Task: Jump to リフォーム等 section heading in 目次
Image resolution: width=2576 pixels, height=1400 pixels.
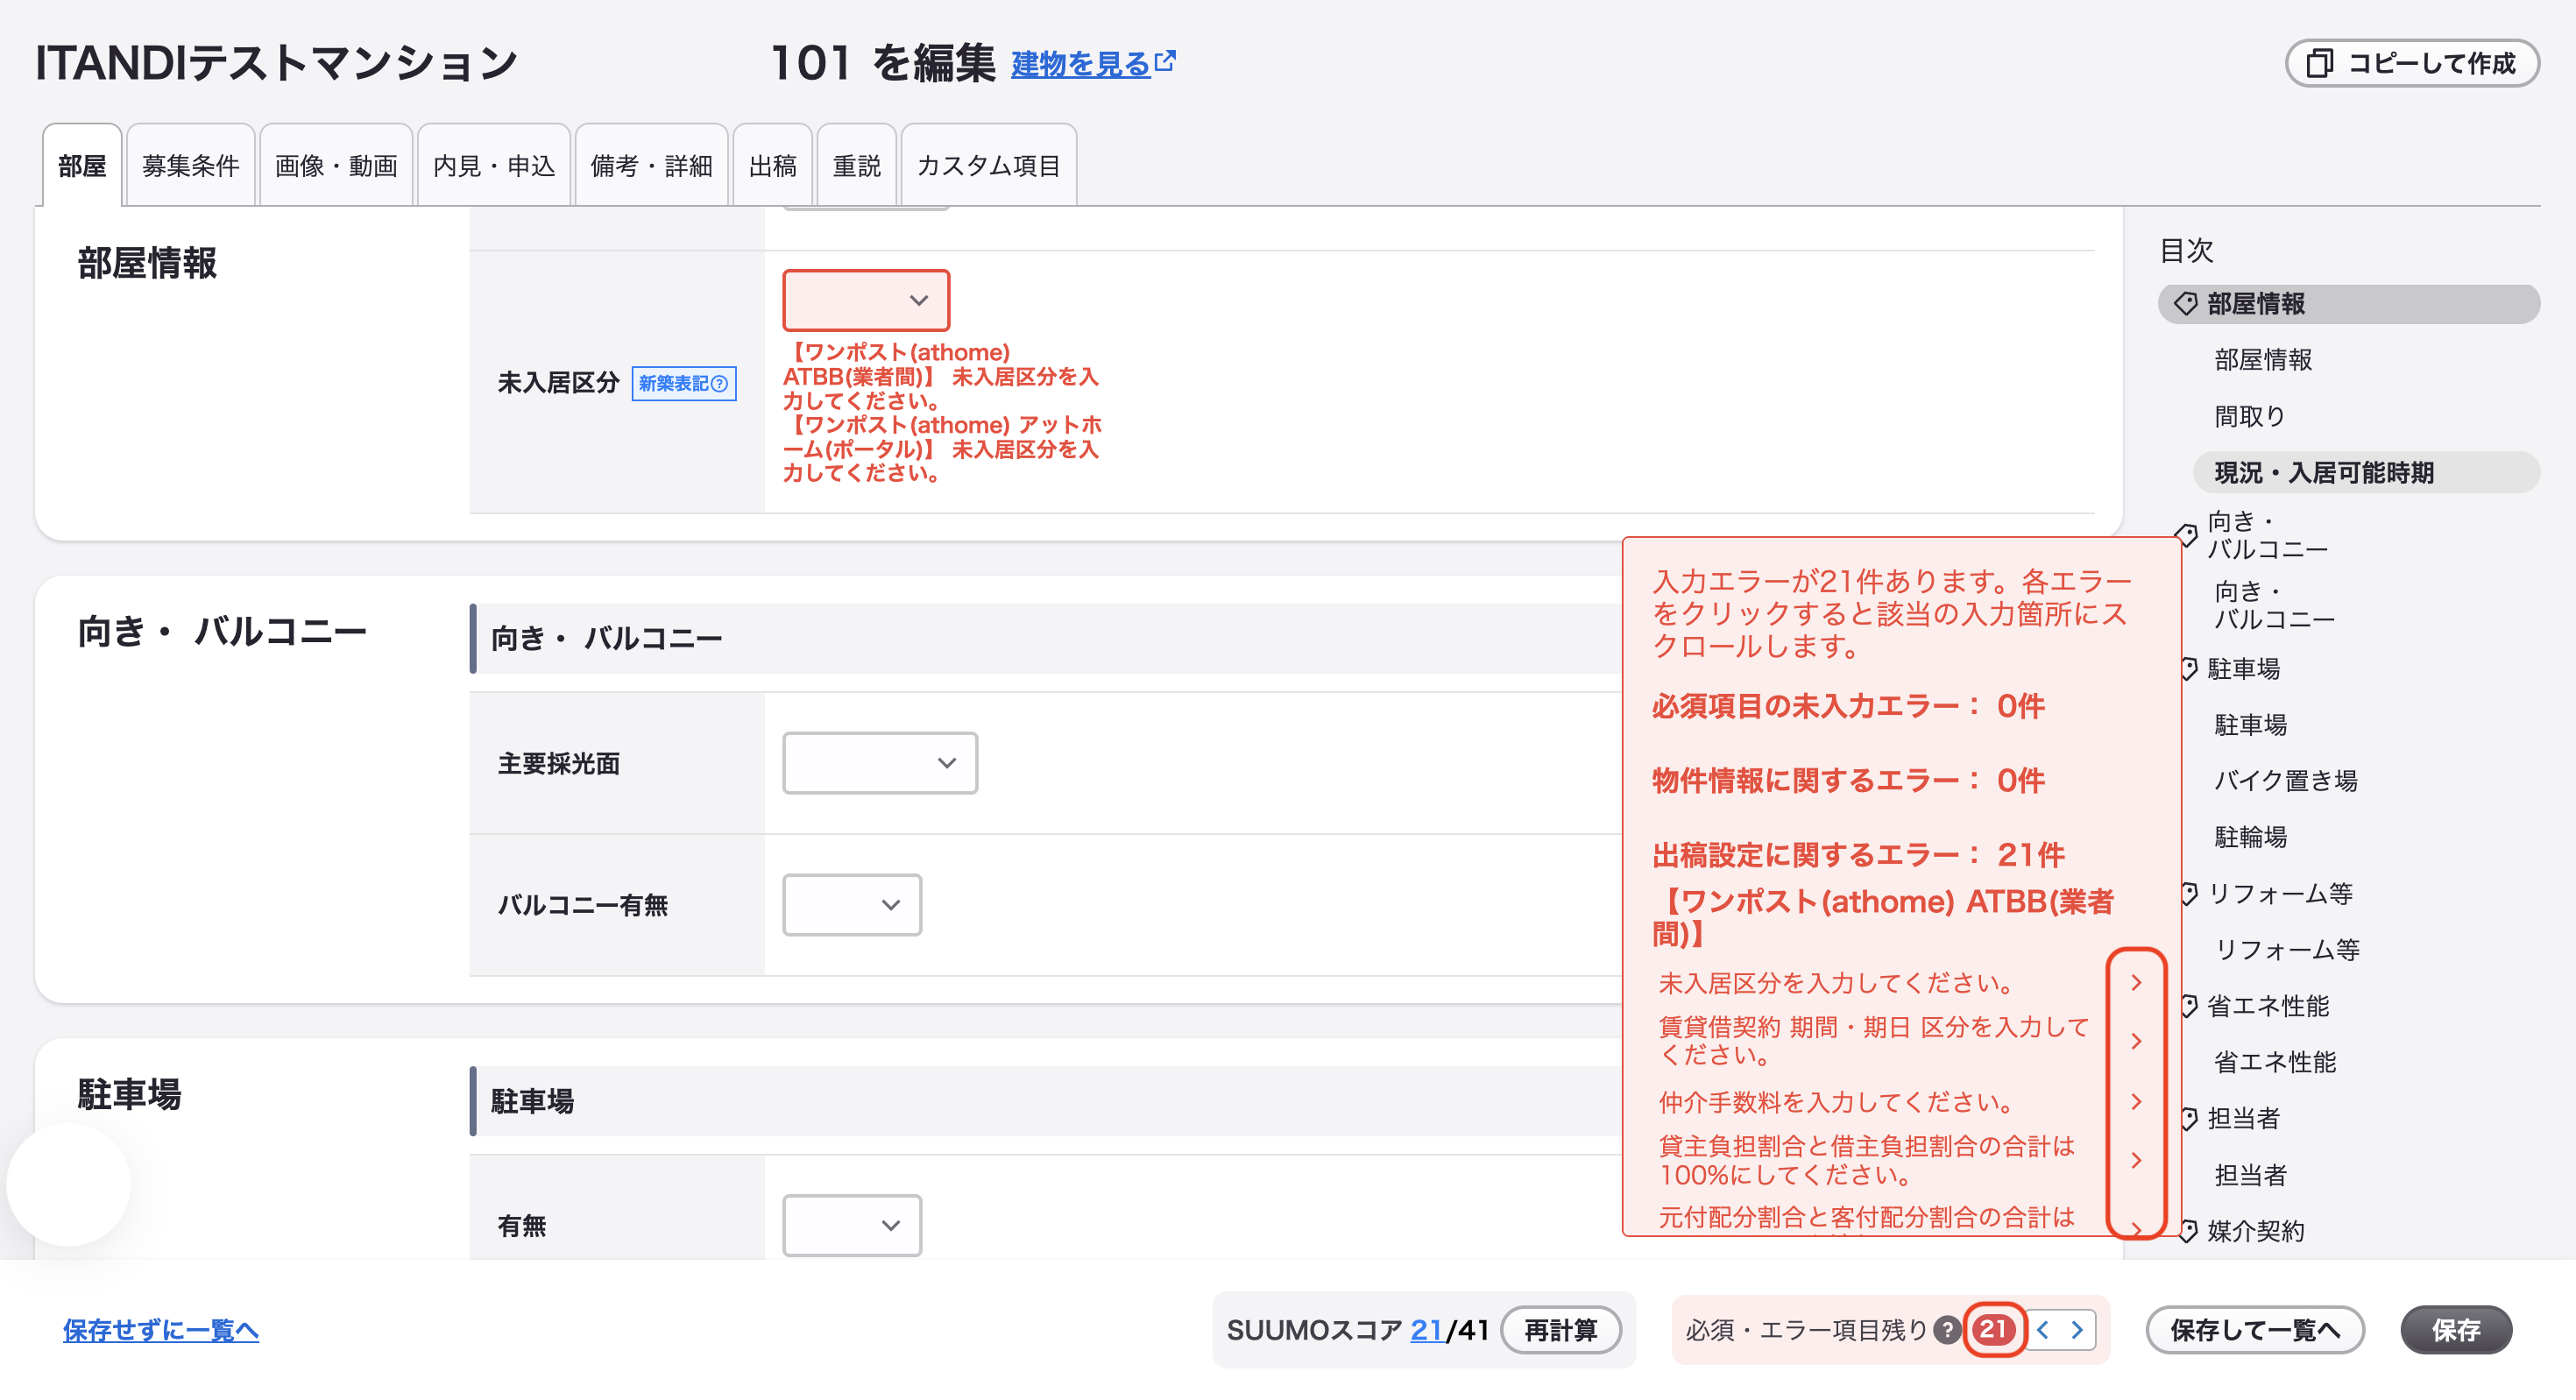Action: pos(2280,893)
